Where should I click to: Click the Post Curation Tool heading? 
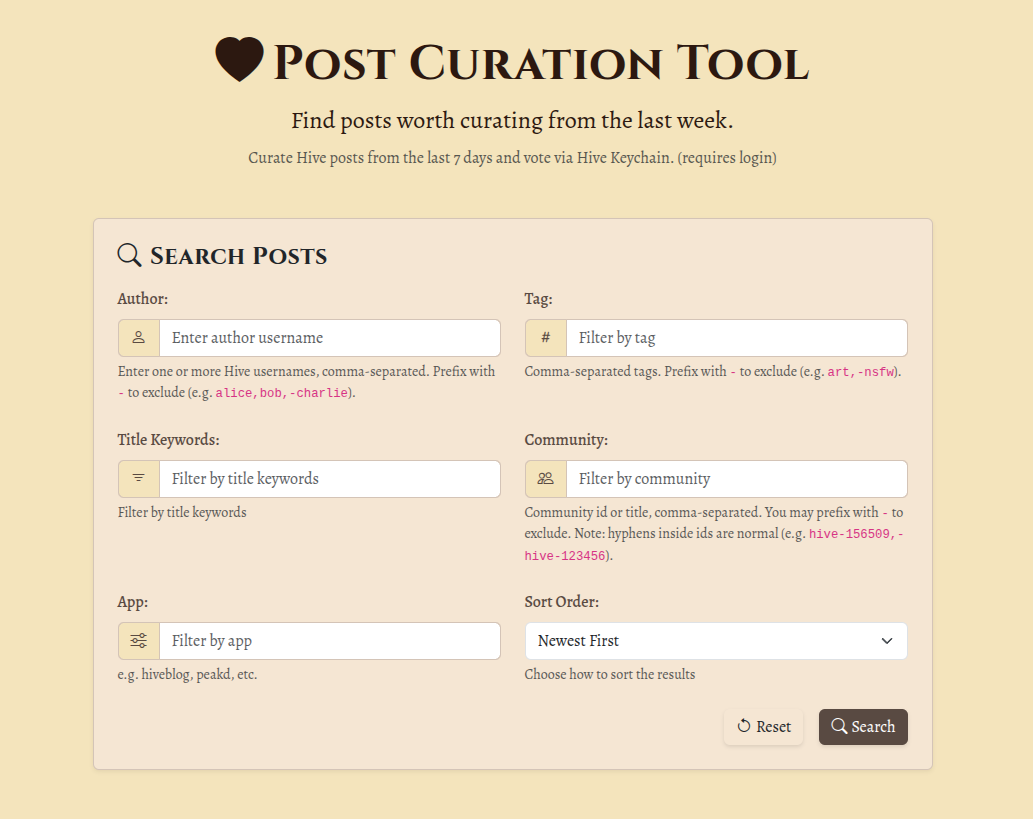[x=541, y=63]
